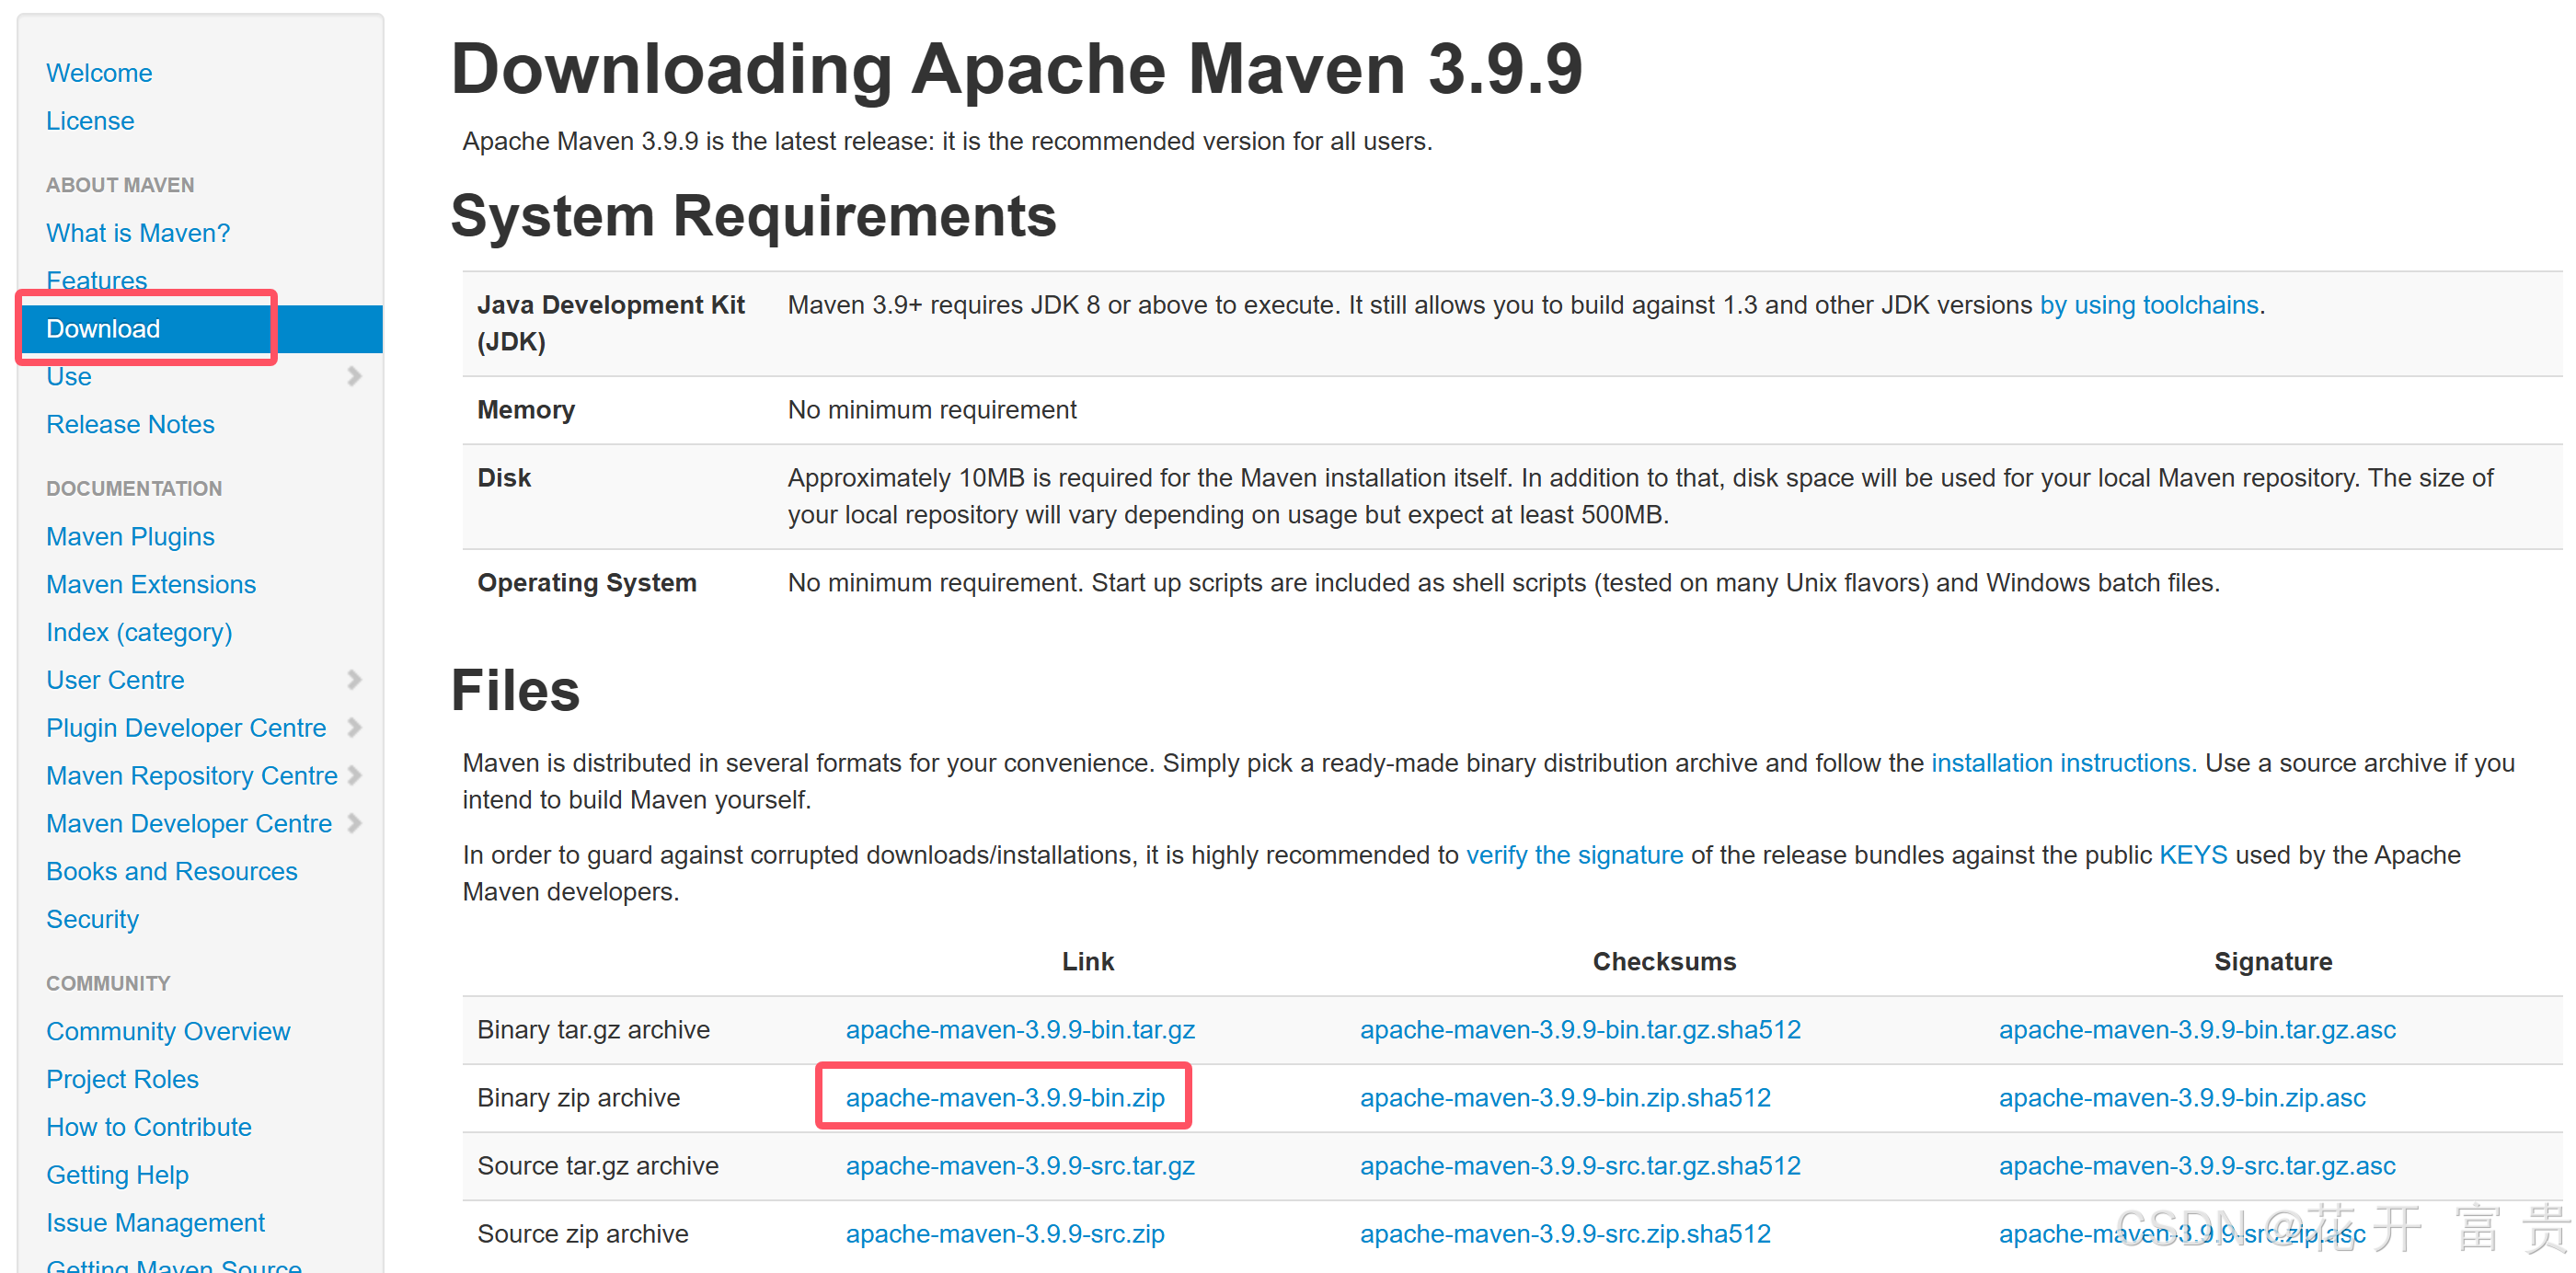Image resolution: width=2576 pixels, height=1273 pixels.
Task: Download apache-maven-3.9.9-src.zip source archive
Action: [x=1005, y=1233]
